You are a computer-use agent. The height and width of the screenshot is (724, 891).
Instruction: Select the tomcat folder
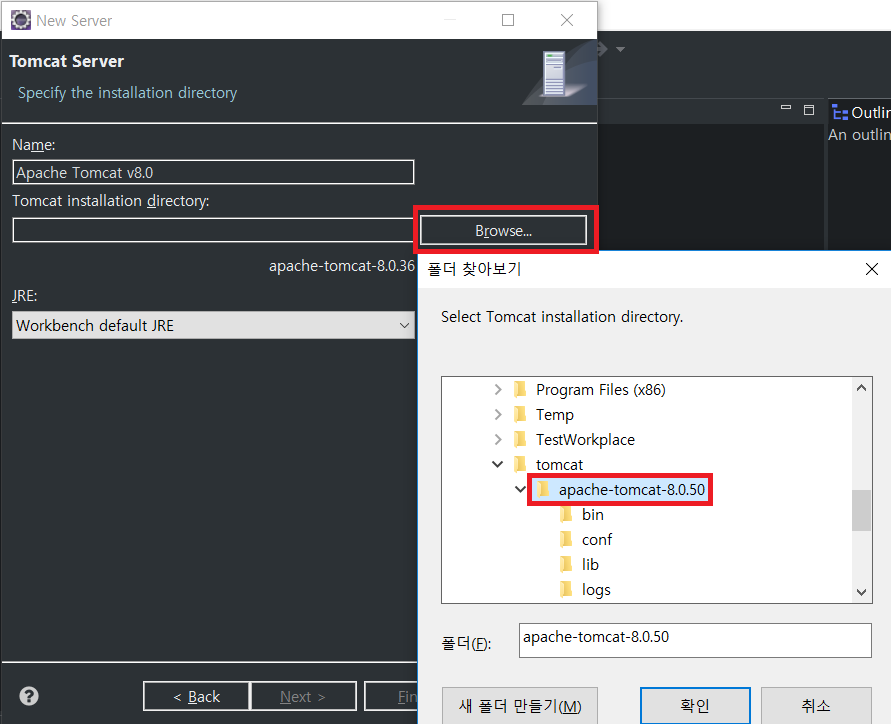(559, 464)
